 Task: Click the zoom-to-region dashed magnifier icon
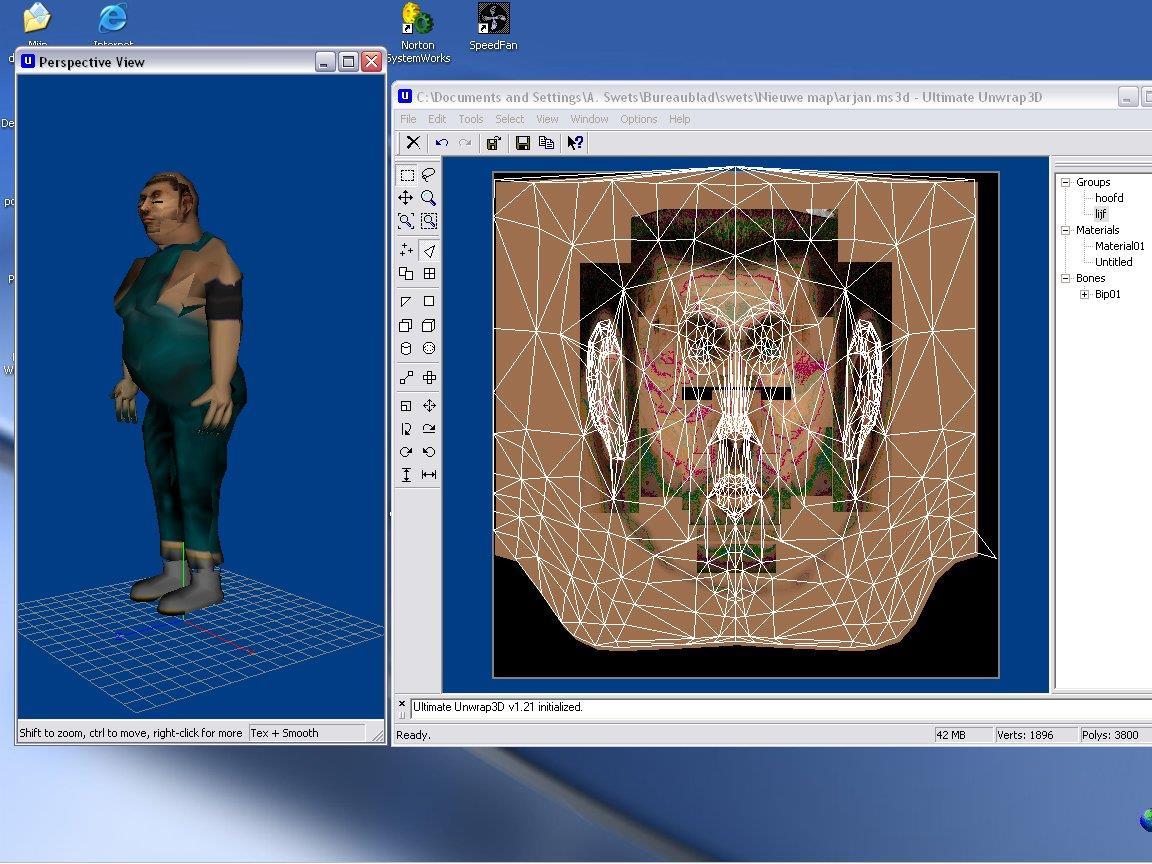pyautogui.click(x=428, y=220)
